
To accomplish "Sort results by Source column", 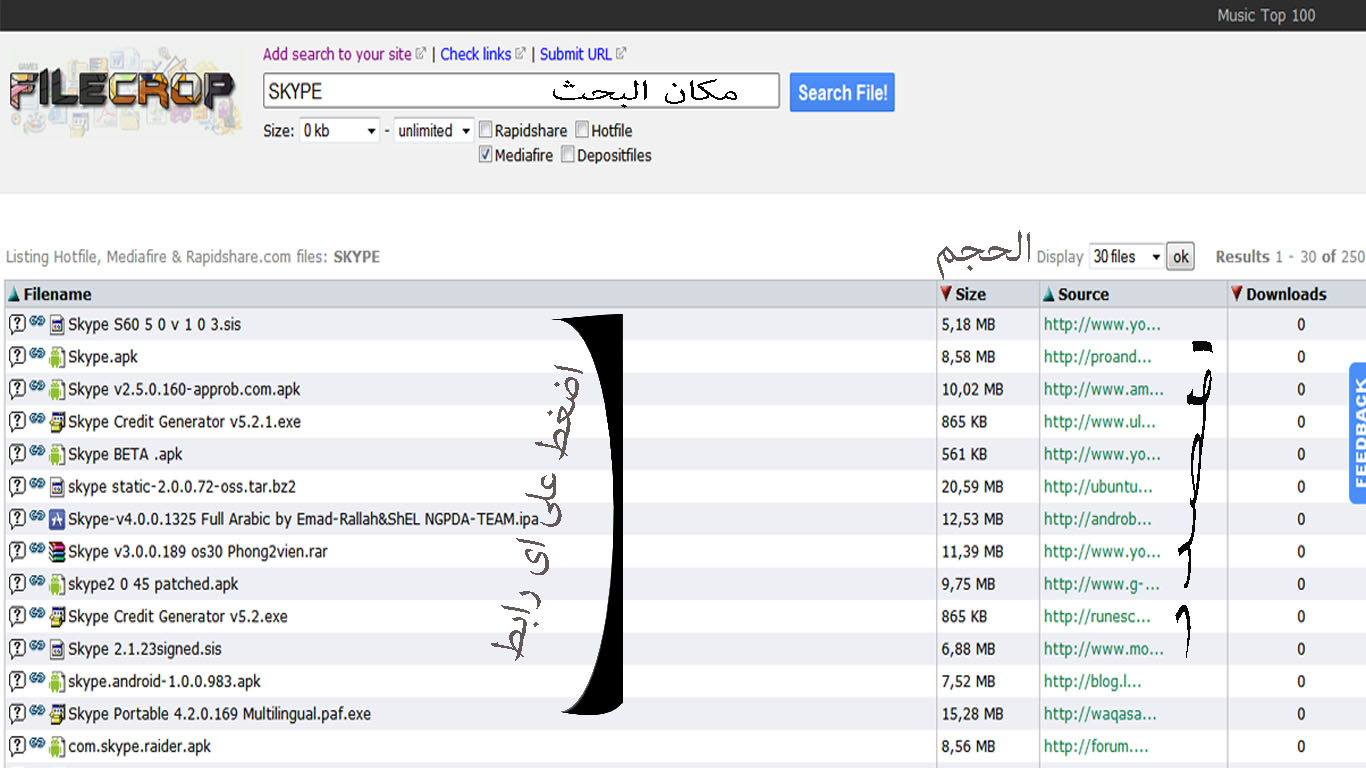I will [x=1075, y=294].
